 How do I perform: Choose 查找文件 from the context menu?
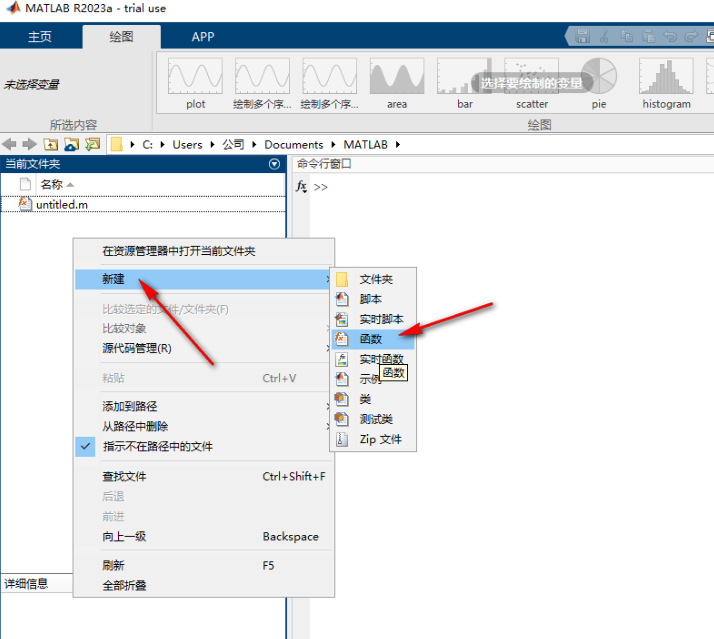coord(204,476)
